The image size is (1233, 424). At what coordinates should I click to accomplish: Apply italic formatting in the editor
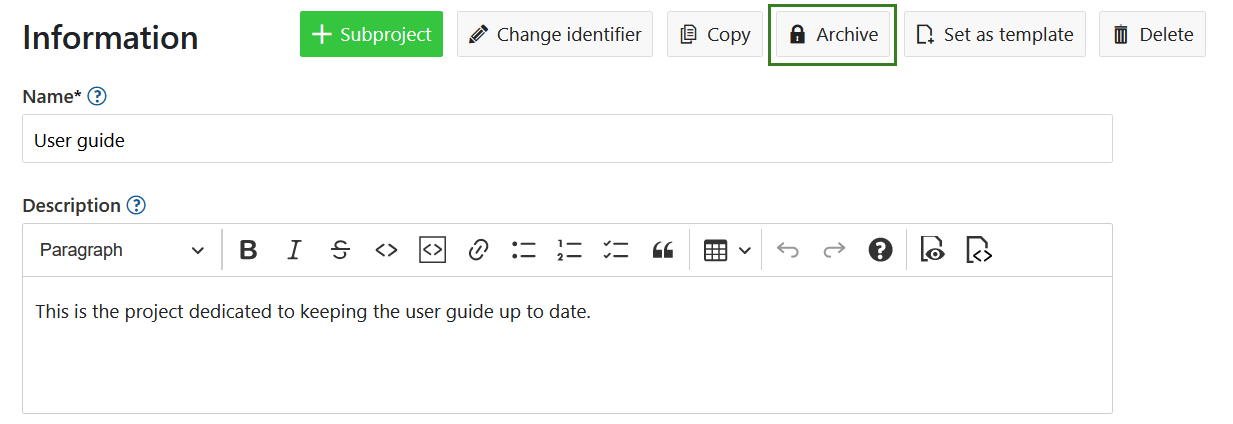(x=294, y=250)
